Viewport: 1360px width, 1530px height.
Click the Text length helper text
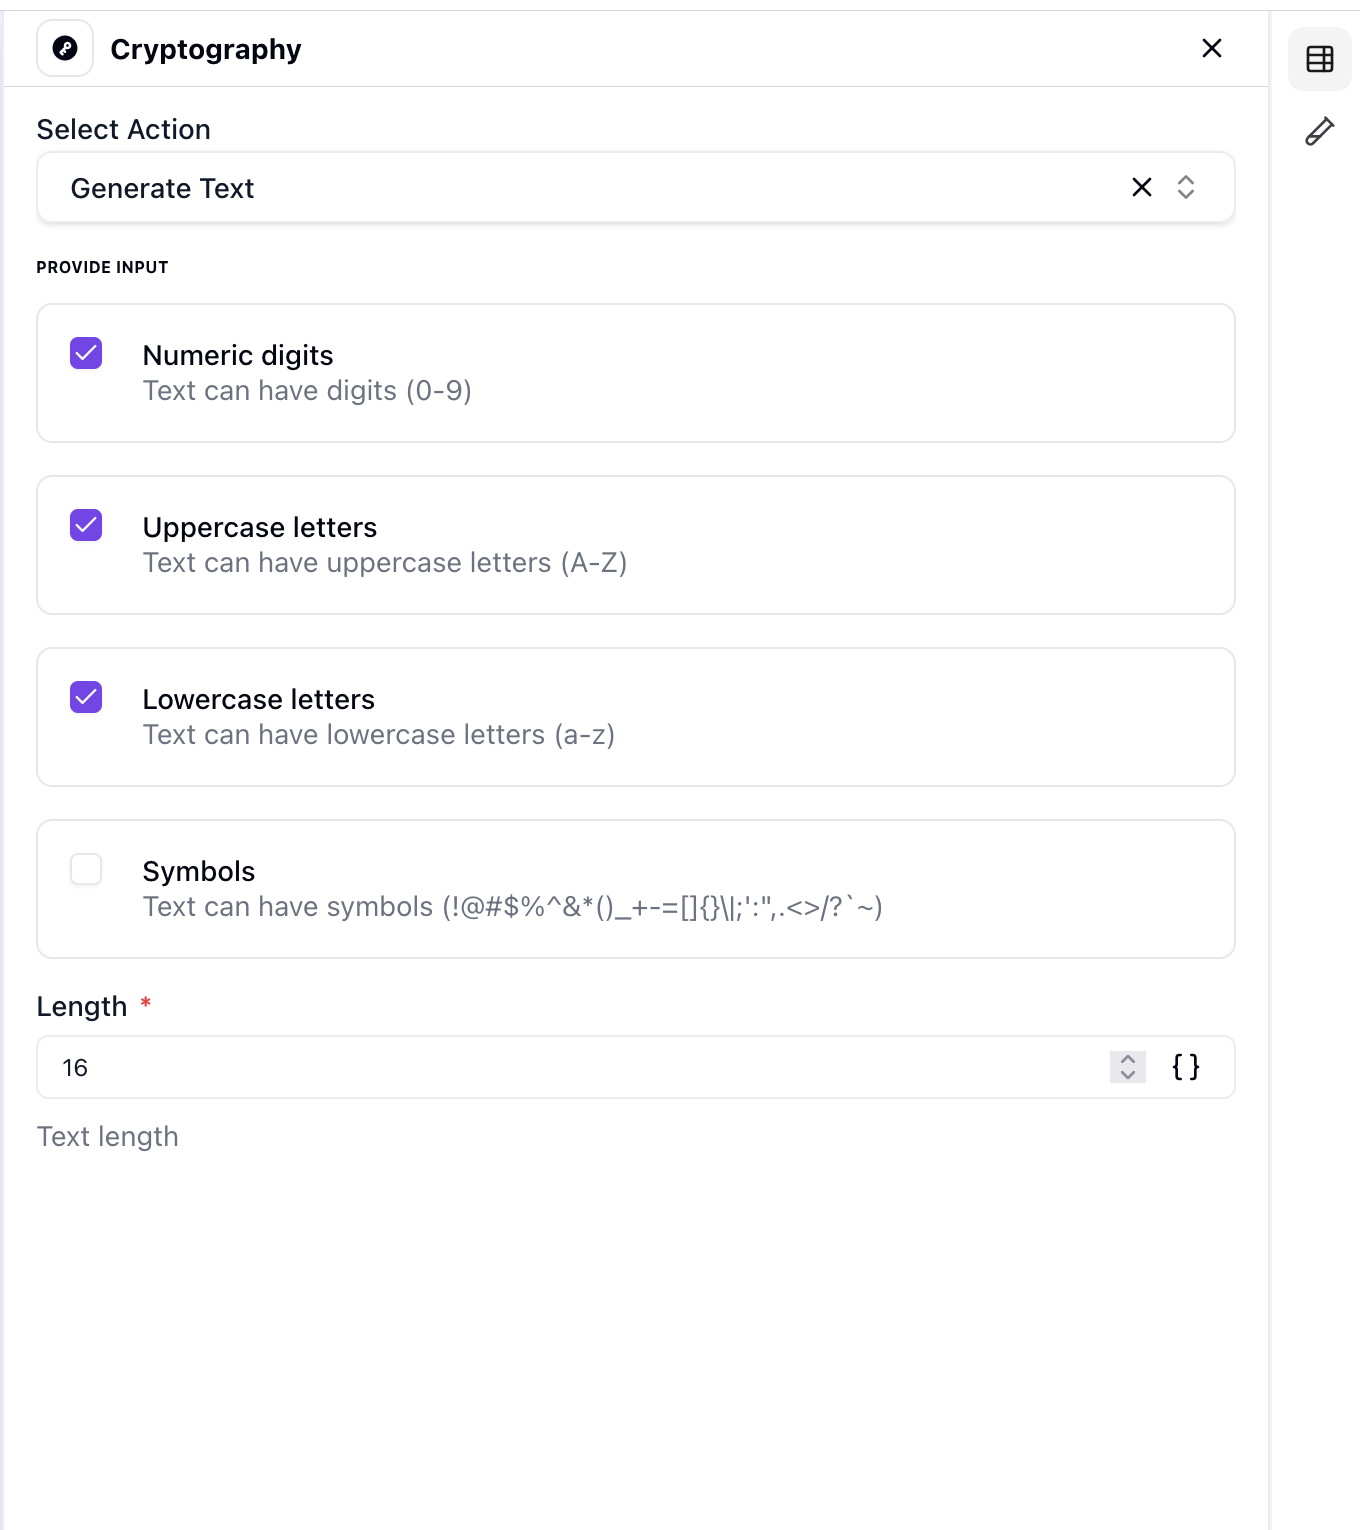pyautogui.click(x=107, y=1136)
